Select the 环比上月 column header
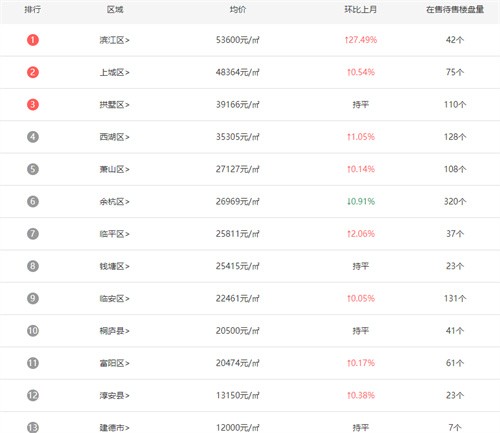The height and width of the screenshot is (433, 500). click(x=360, y=10)
